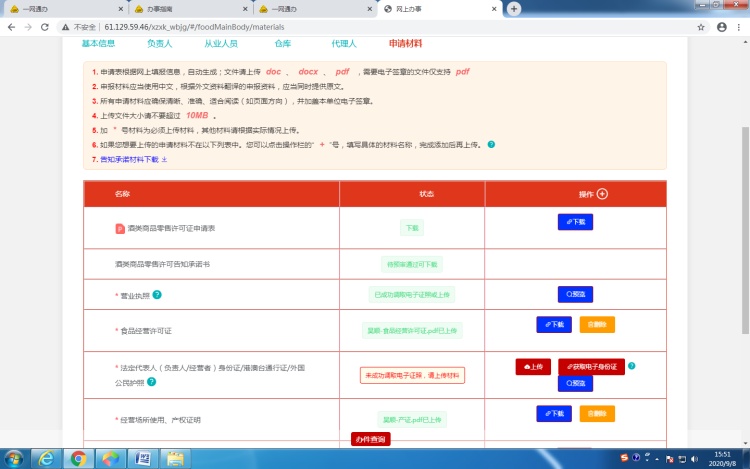Download 酒类商品零售许可证申请表 file

tap(575, 222)
